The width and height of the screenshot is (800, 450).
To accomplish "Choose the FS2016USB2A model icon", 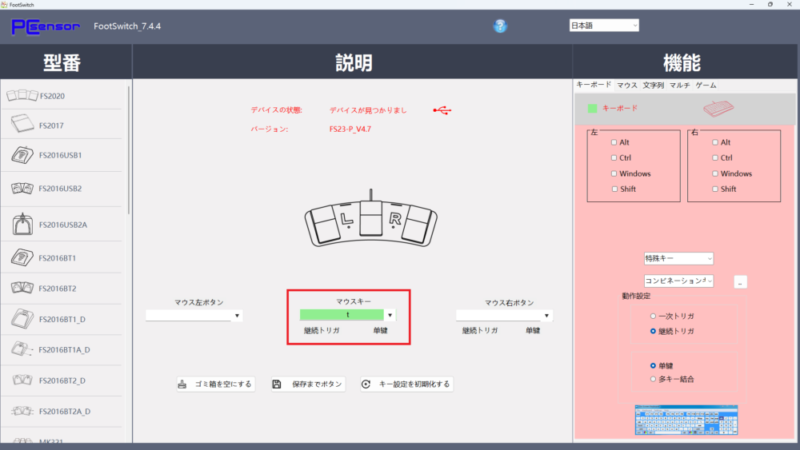I will pos(22,224).
